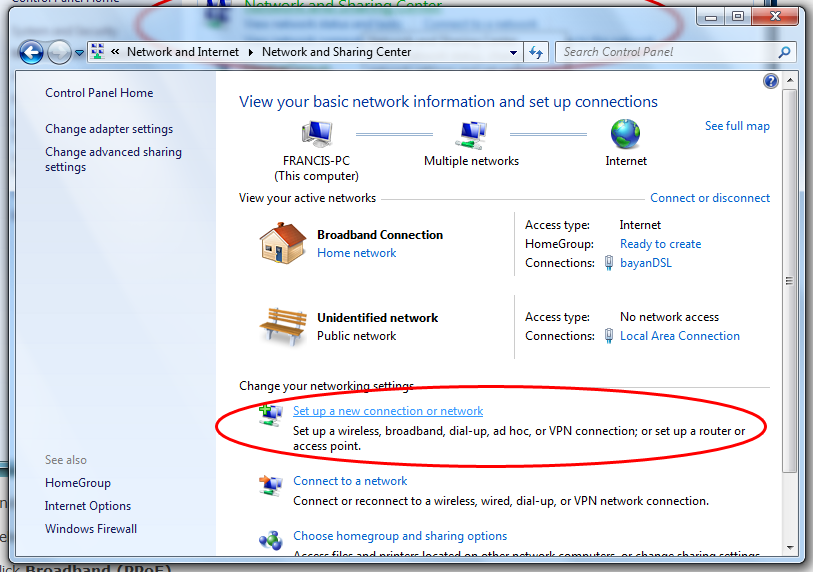813x572 pixels.
Task: Click the Broadband Connection house icon
Action: pos(282,243)
